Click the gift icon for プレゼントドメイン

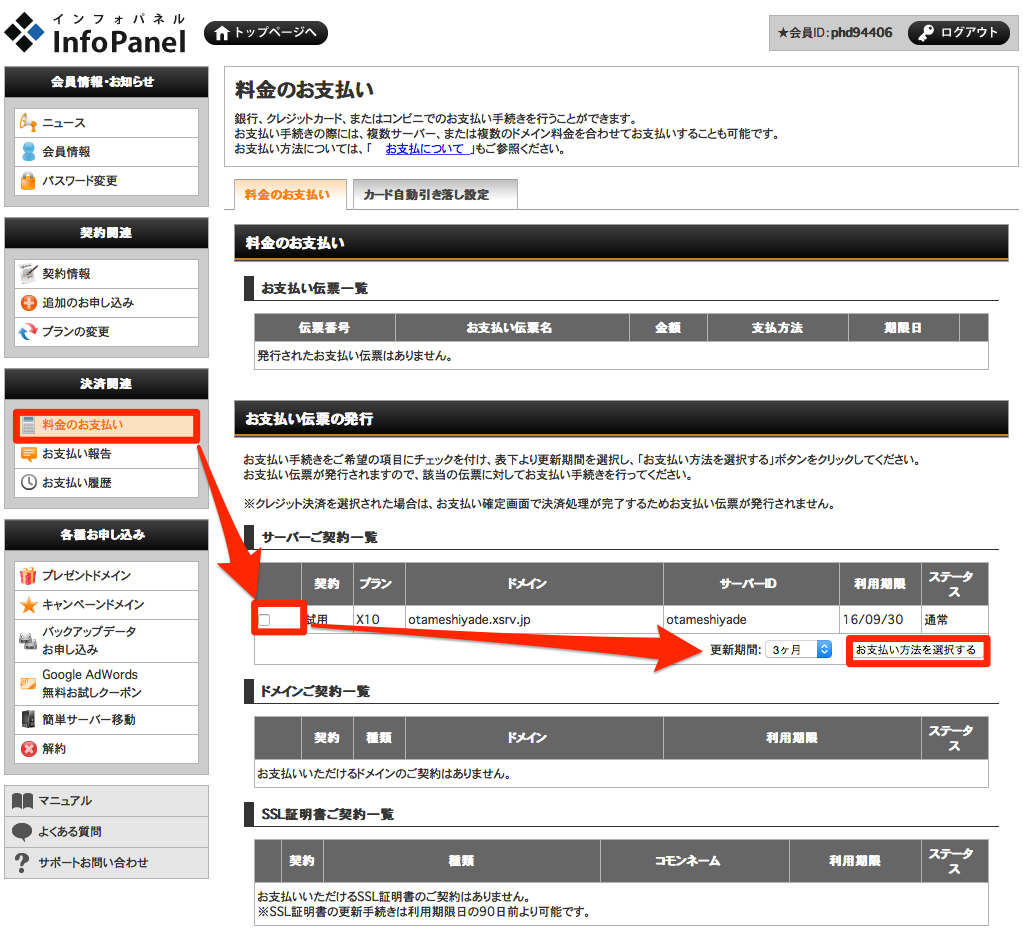pos(28,576)
